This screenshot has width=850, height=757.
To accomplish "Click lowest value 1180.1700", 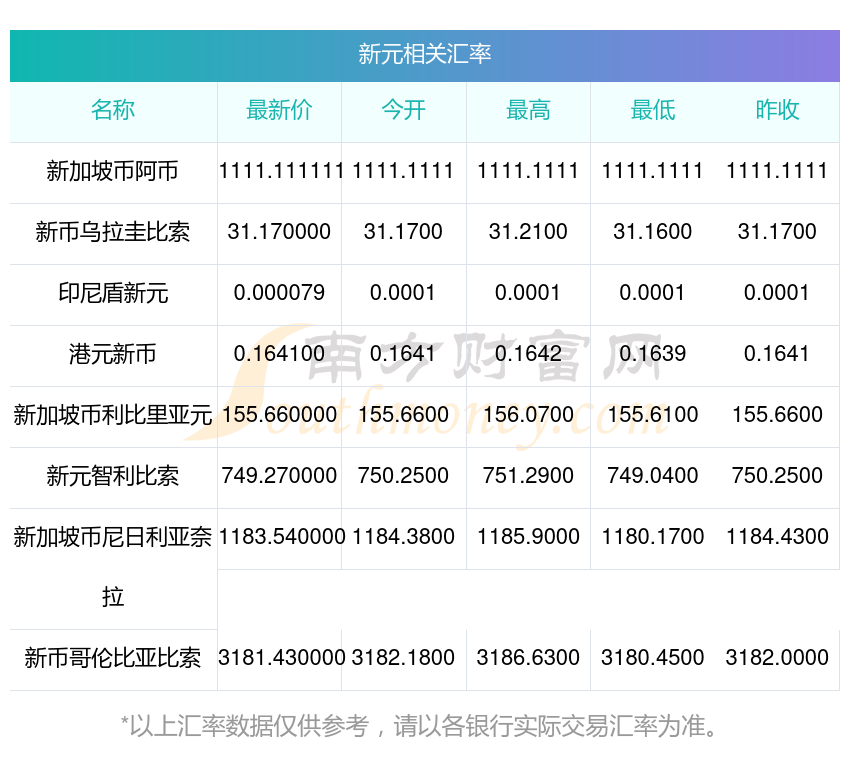I will point(653,537).
